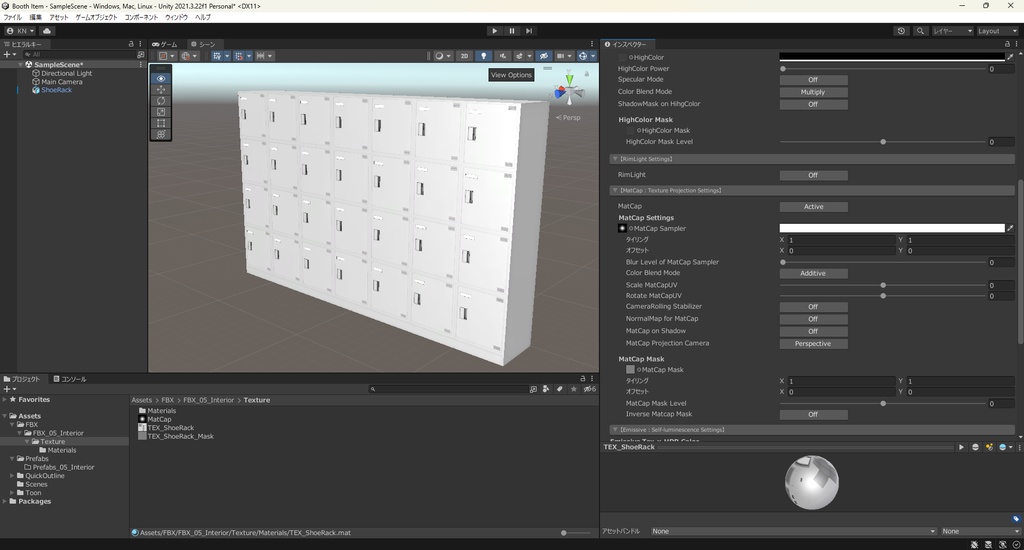Toggle scene effects (skybox/fx) button
The image size is (1024, 550).
(x=519, y=56)
